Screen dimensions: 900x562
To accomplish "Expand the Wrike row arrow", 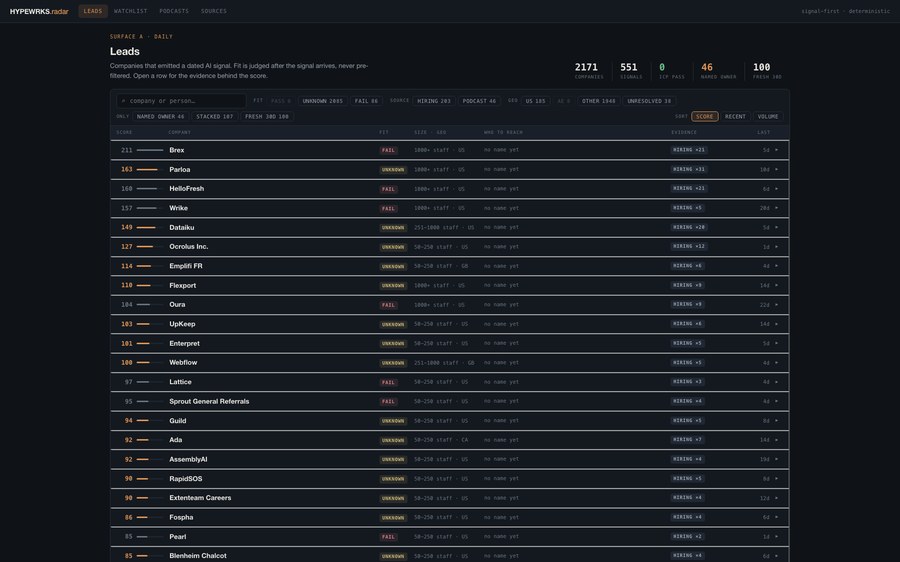I will pos(777,208).
